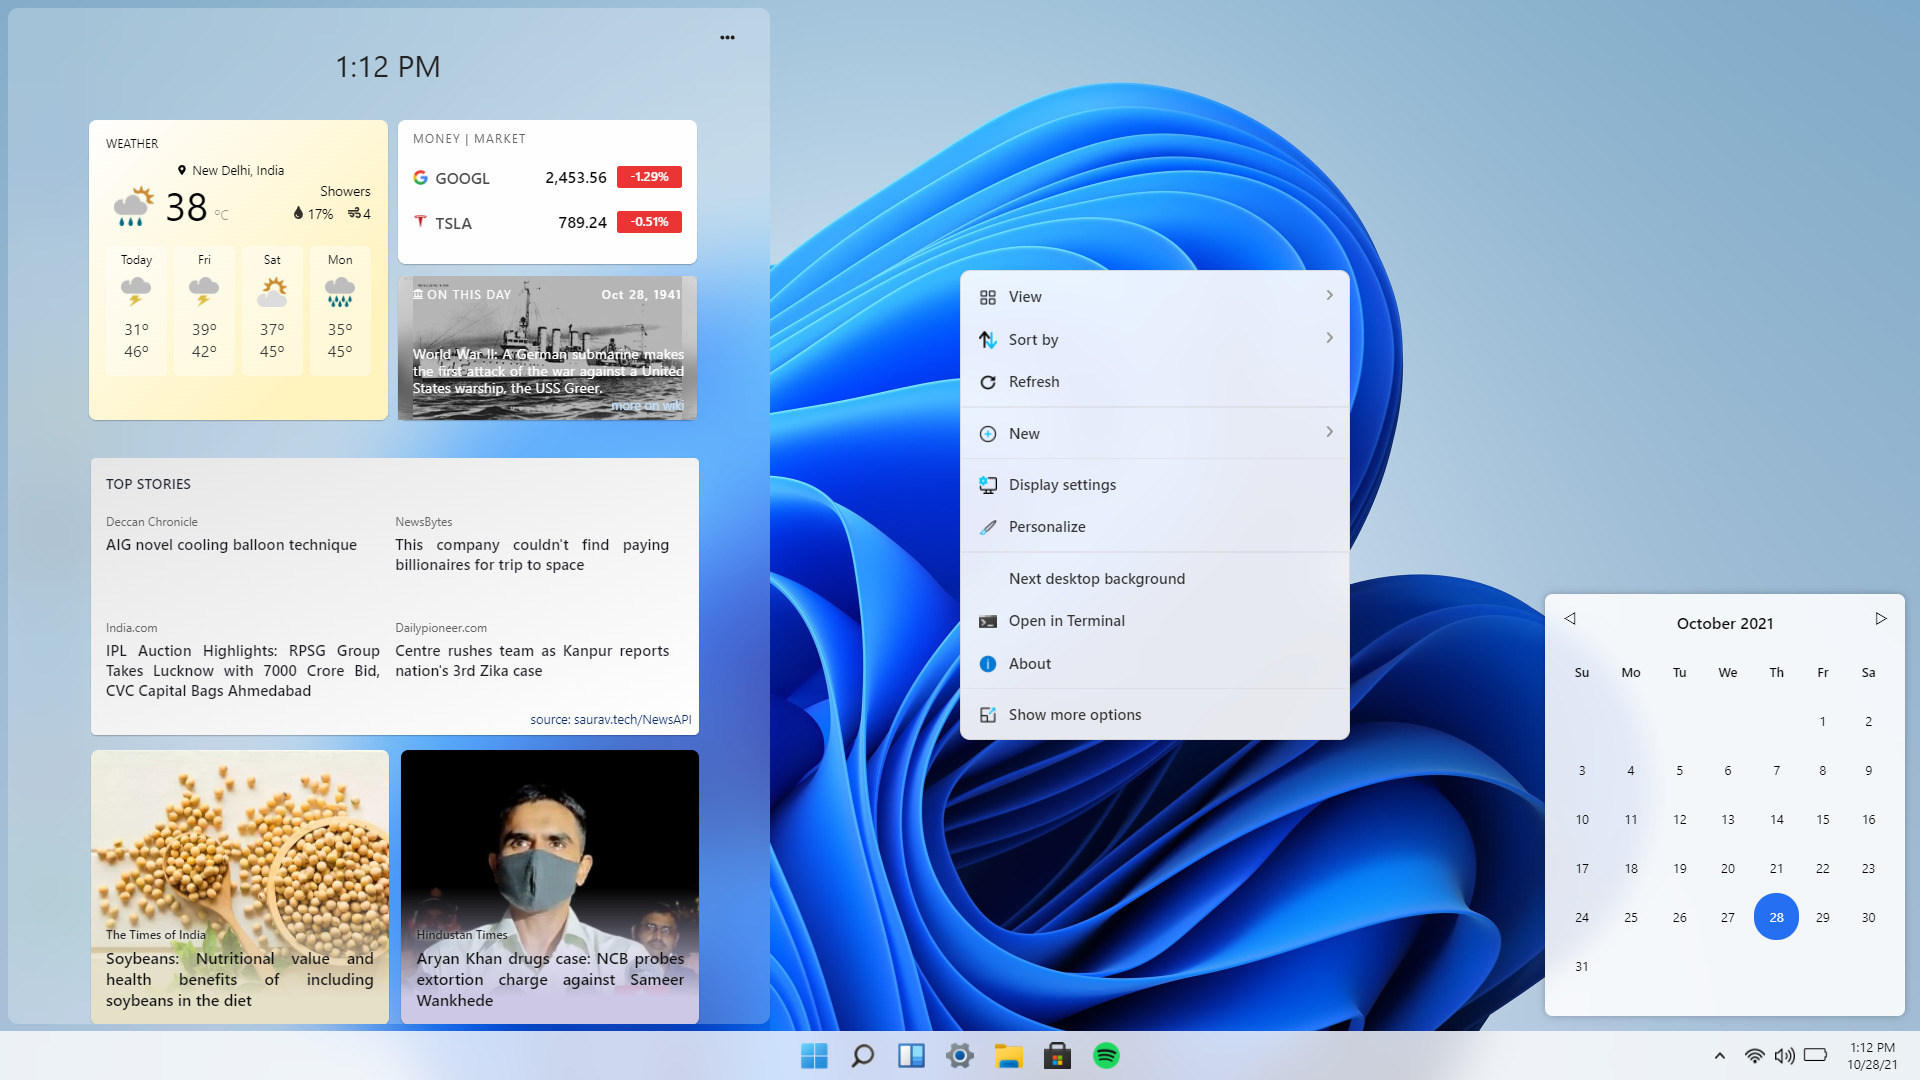Open the Spotify taskbar icon
This screenshot has height=1080, width=1920.
(x=1106, y=1056)
